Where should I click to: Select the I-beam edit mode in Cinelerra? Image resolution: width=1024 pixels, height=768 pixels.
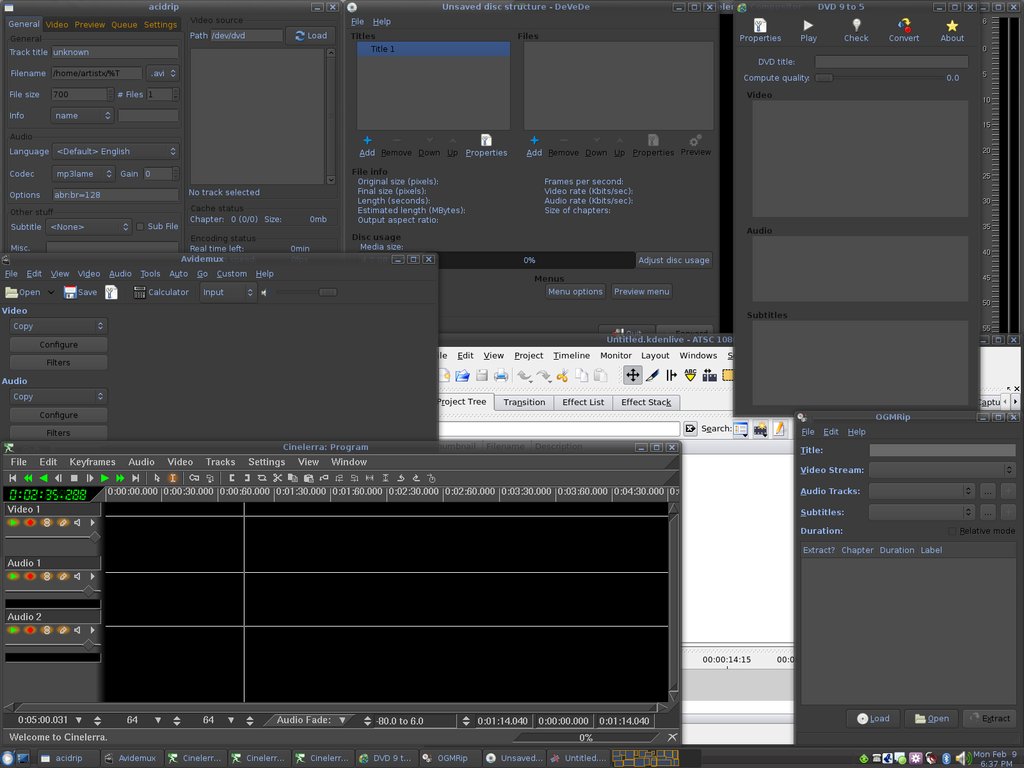click(x=172, y=479)
